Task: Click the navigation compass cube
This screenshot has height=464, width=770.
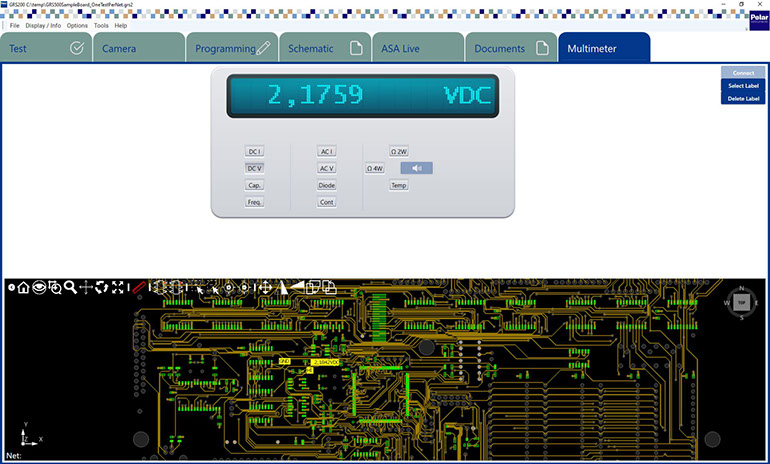Action: [741, 300]
